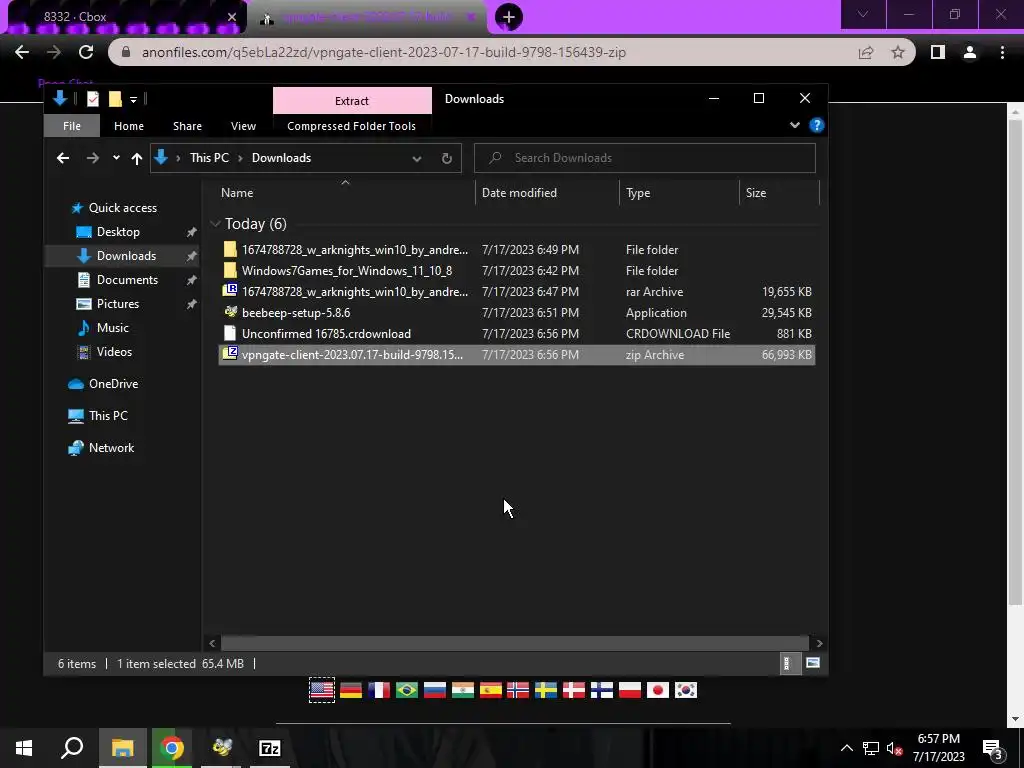This screenshot has height=768, width=1024.
Task: Switch to the View ribbon tab
Action: (244, 126)
